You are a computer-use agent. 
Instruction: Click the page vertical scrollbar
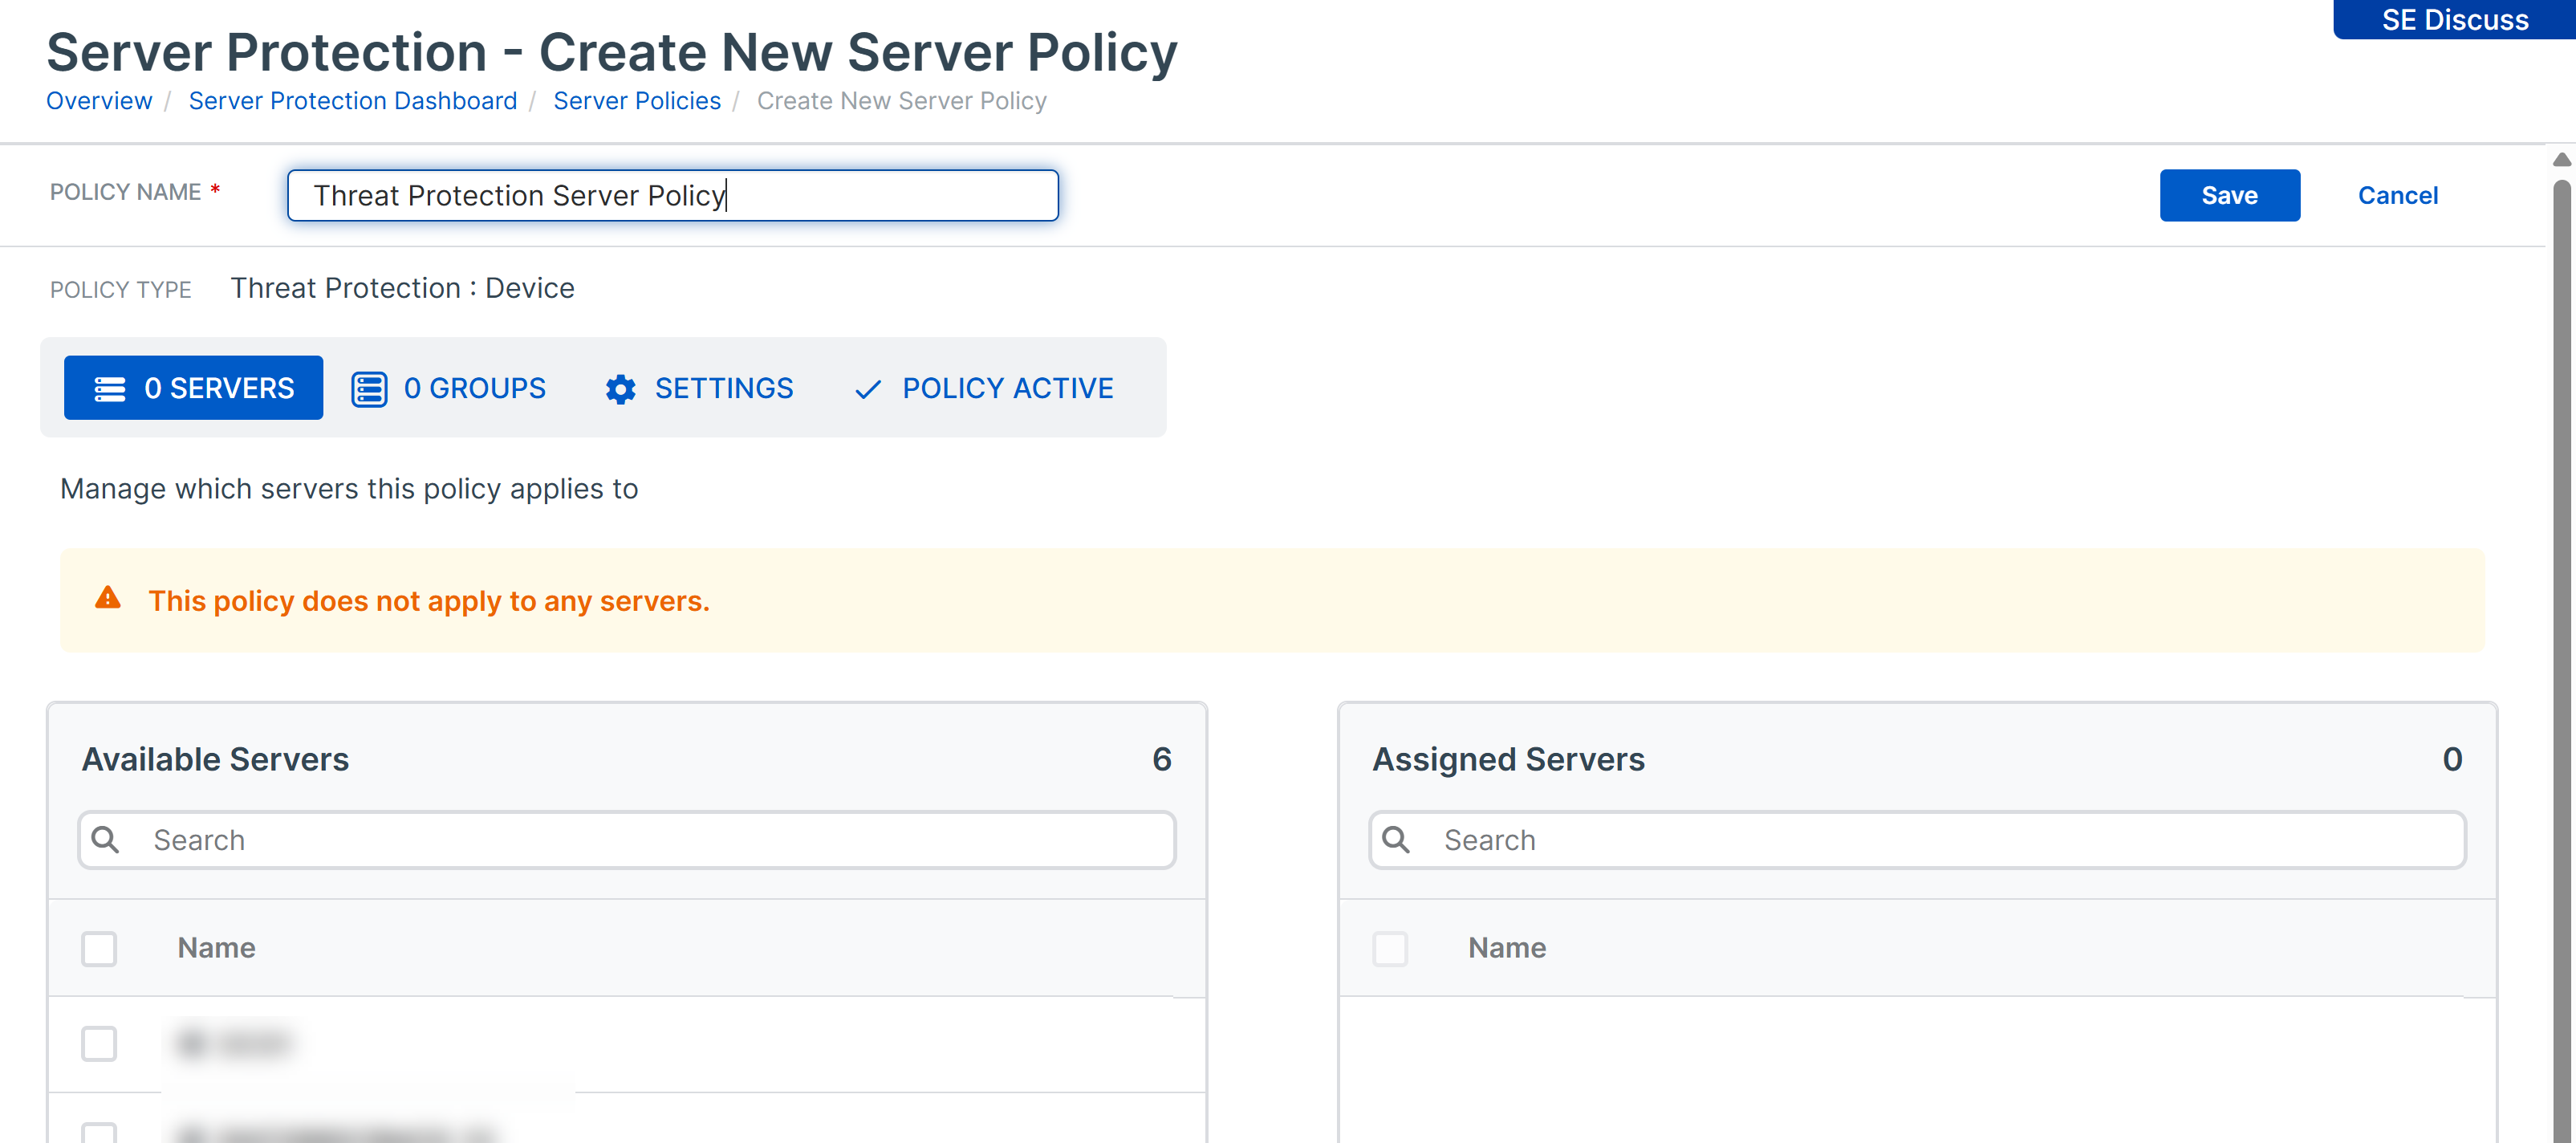pyautogui.click(x=2562, y=660)
